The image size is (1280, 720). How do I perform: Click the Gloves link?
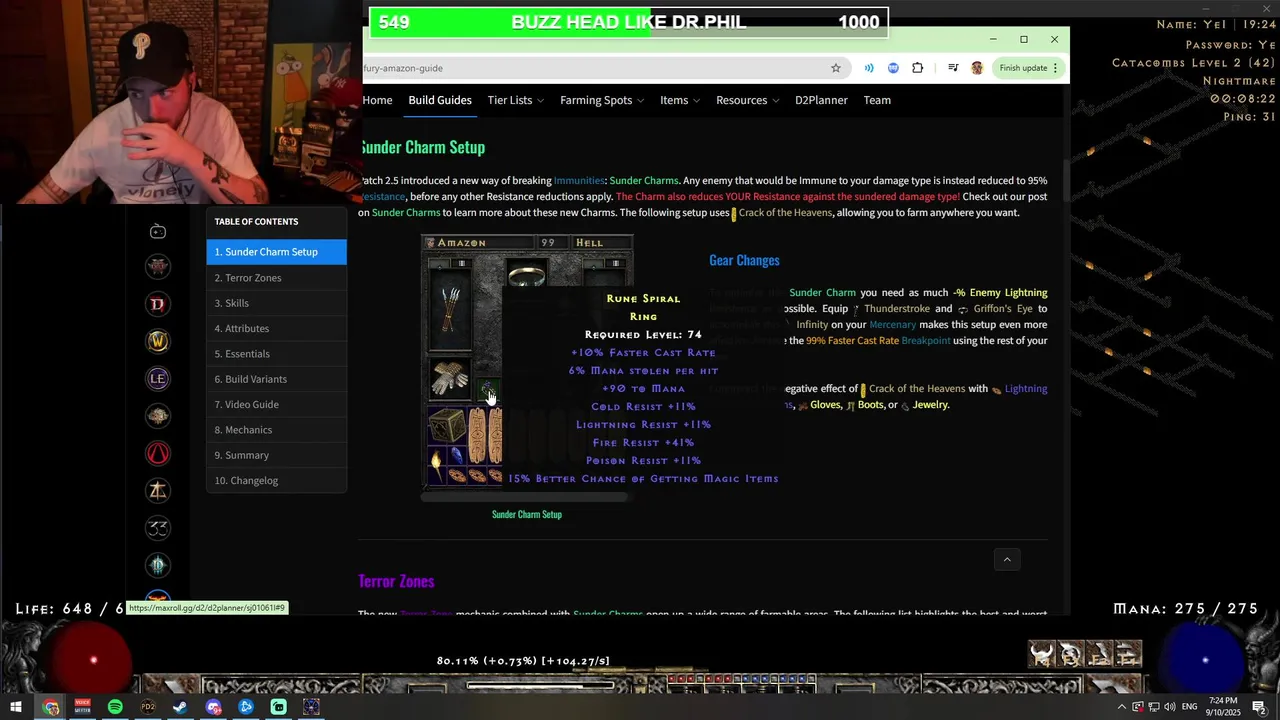(825, 405)
